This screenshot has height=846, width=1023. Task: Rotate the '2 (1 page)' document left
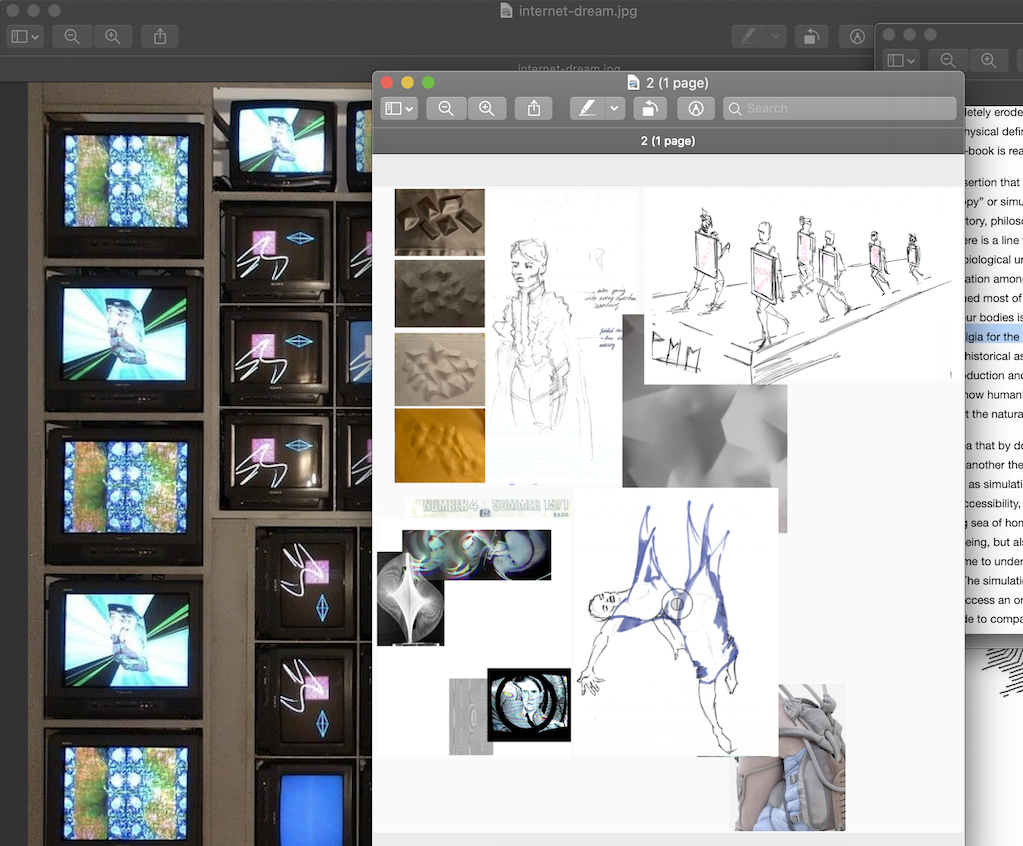[650, 108]
